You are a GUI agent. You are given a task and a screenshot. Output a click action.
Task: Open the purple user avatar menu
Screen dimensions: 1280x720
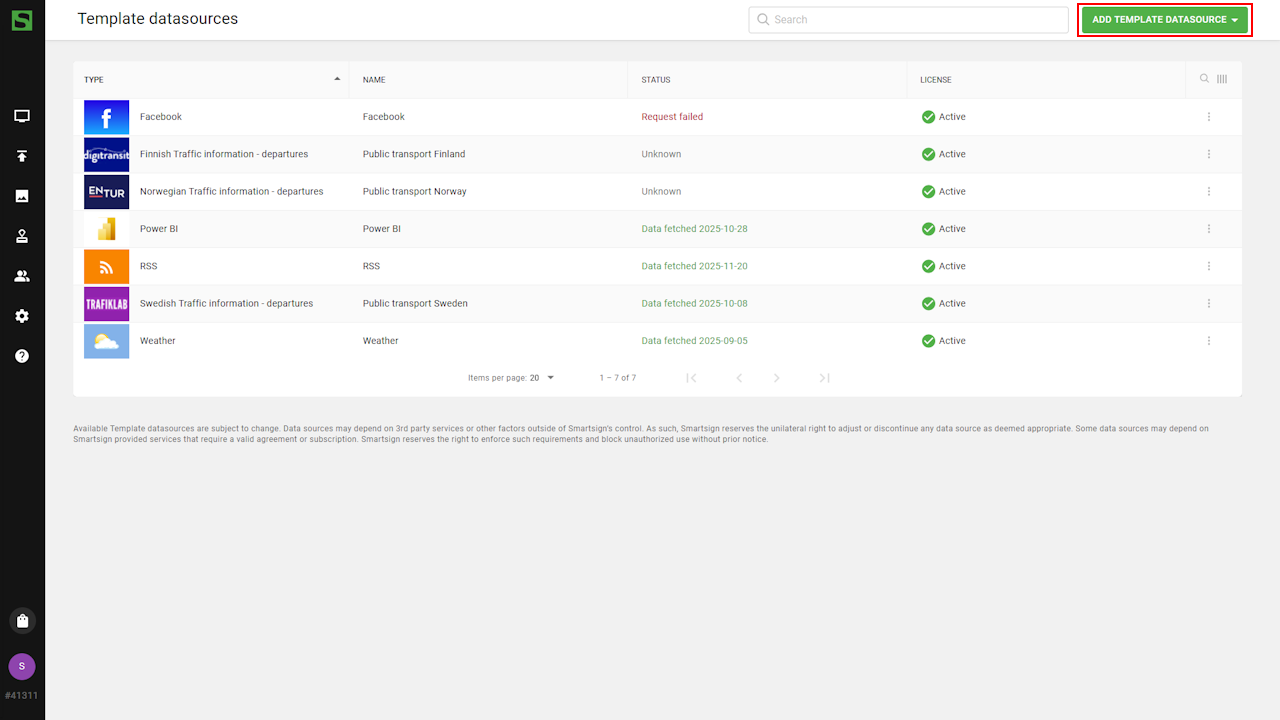click(22, 666)
